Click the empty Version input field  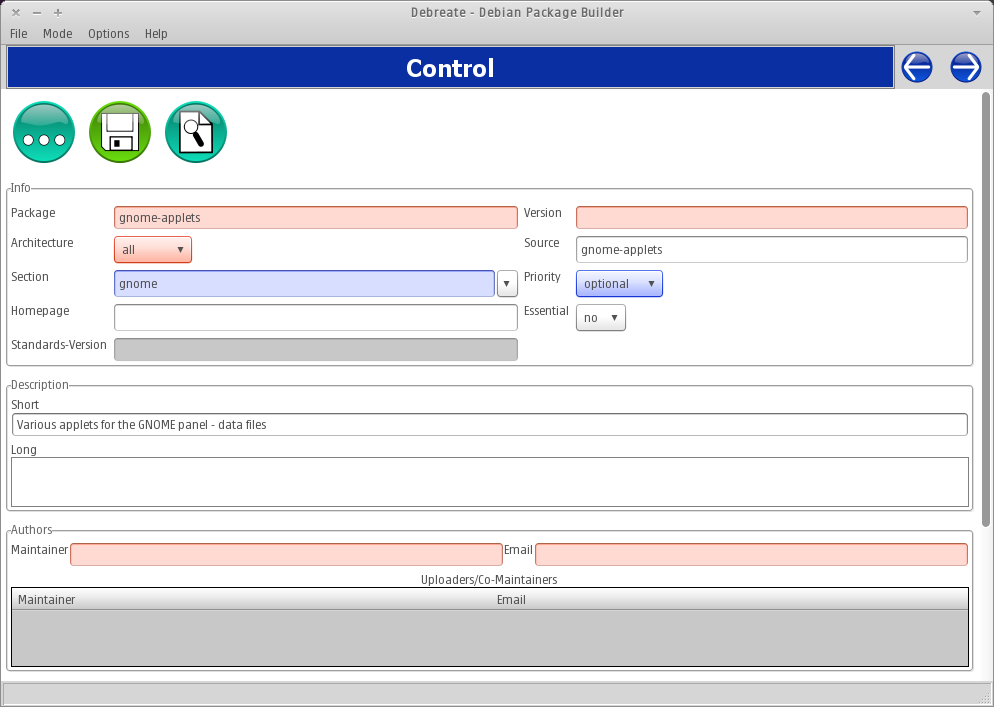click(771, 217)
